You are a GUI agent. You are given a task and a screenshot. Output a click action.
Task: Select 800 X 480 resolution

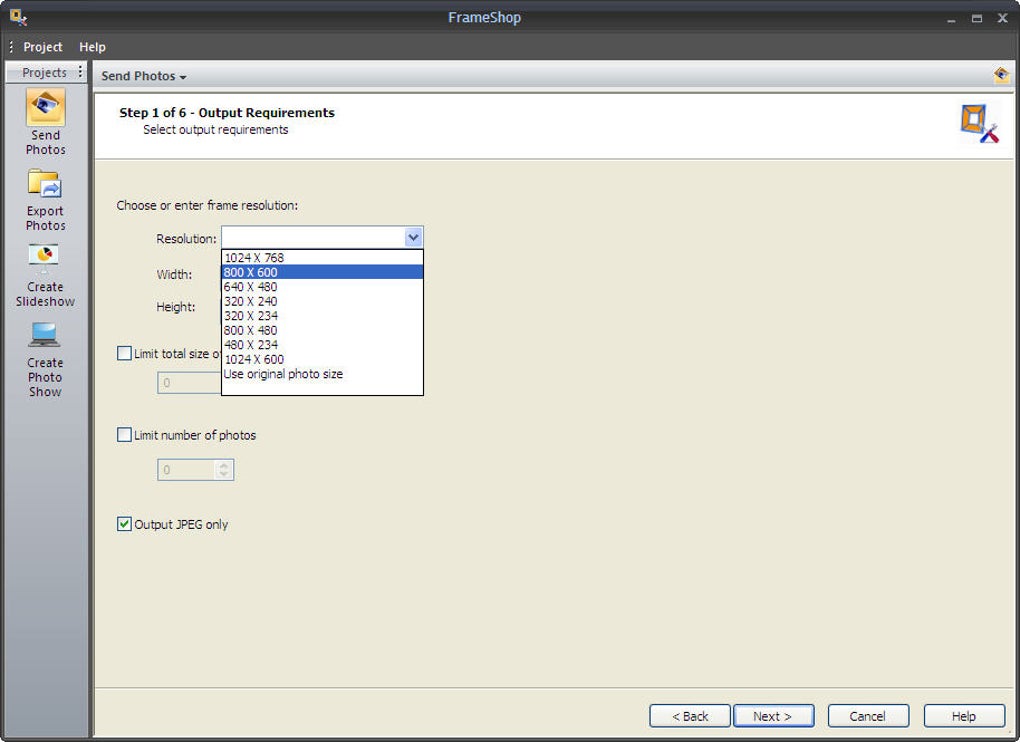322,330
